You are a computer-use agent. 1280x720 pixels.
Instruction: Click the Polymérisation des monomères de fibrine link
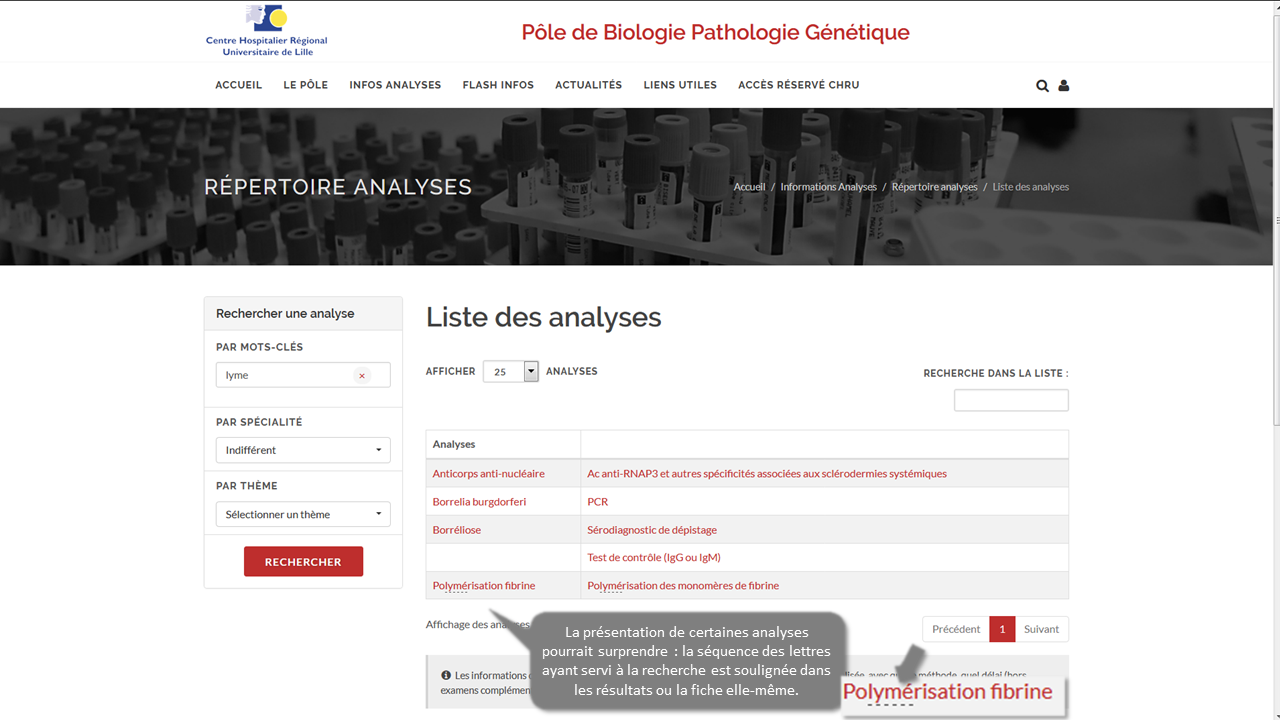click(x=683, y=585)
